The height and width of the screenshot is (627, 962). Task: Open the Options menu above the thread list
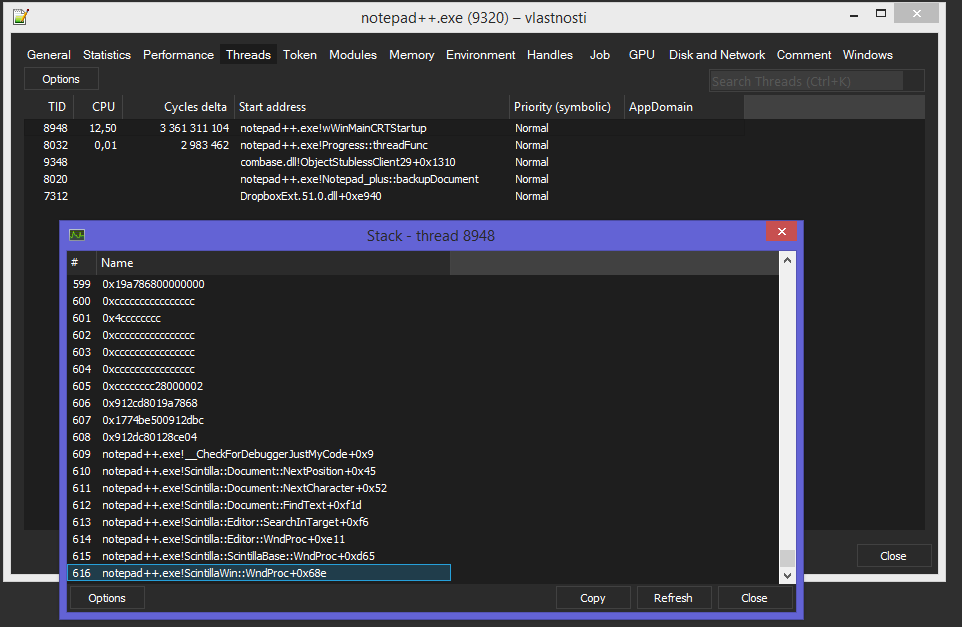pos(60,78)
